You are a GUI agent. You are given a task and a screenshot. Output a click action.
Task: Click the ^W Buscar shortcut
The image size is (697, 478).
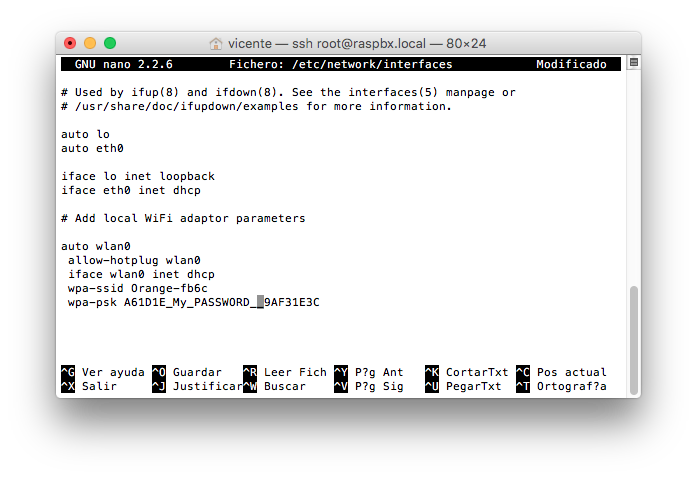coord(274,386)
